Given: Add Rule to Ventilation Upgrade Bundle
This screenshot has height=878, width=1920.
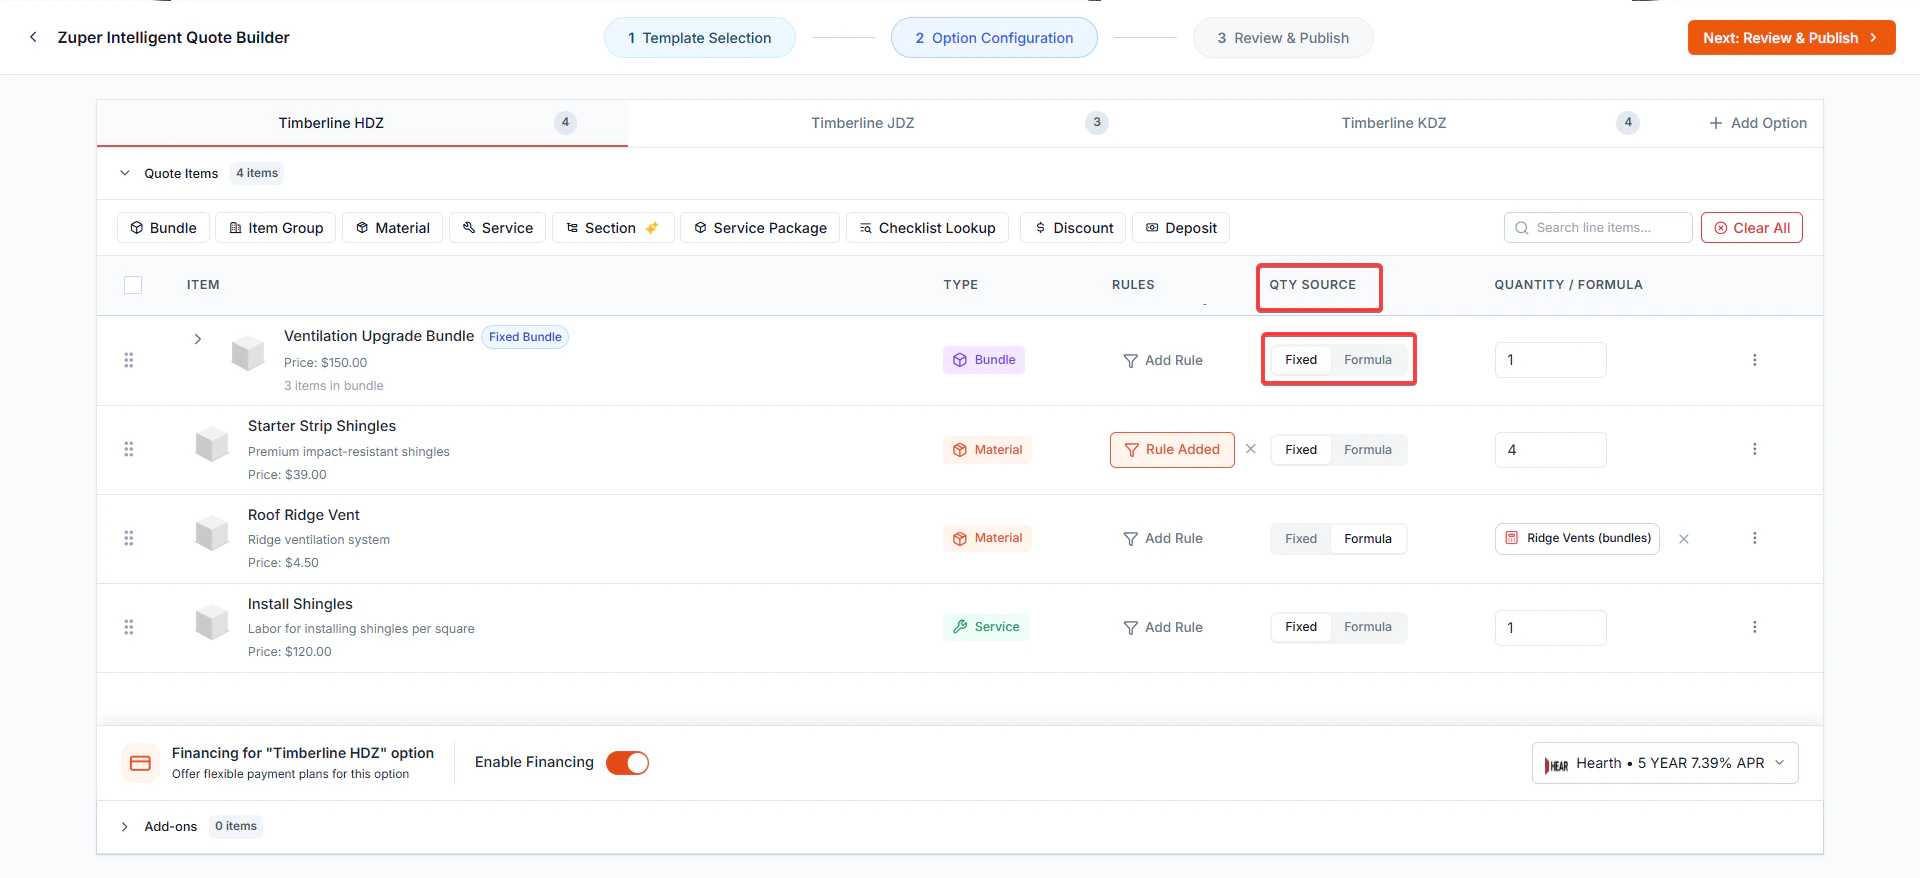Looking at the screenshot, I should (x=1163, y=360).
